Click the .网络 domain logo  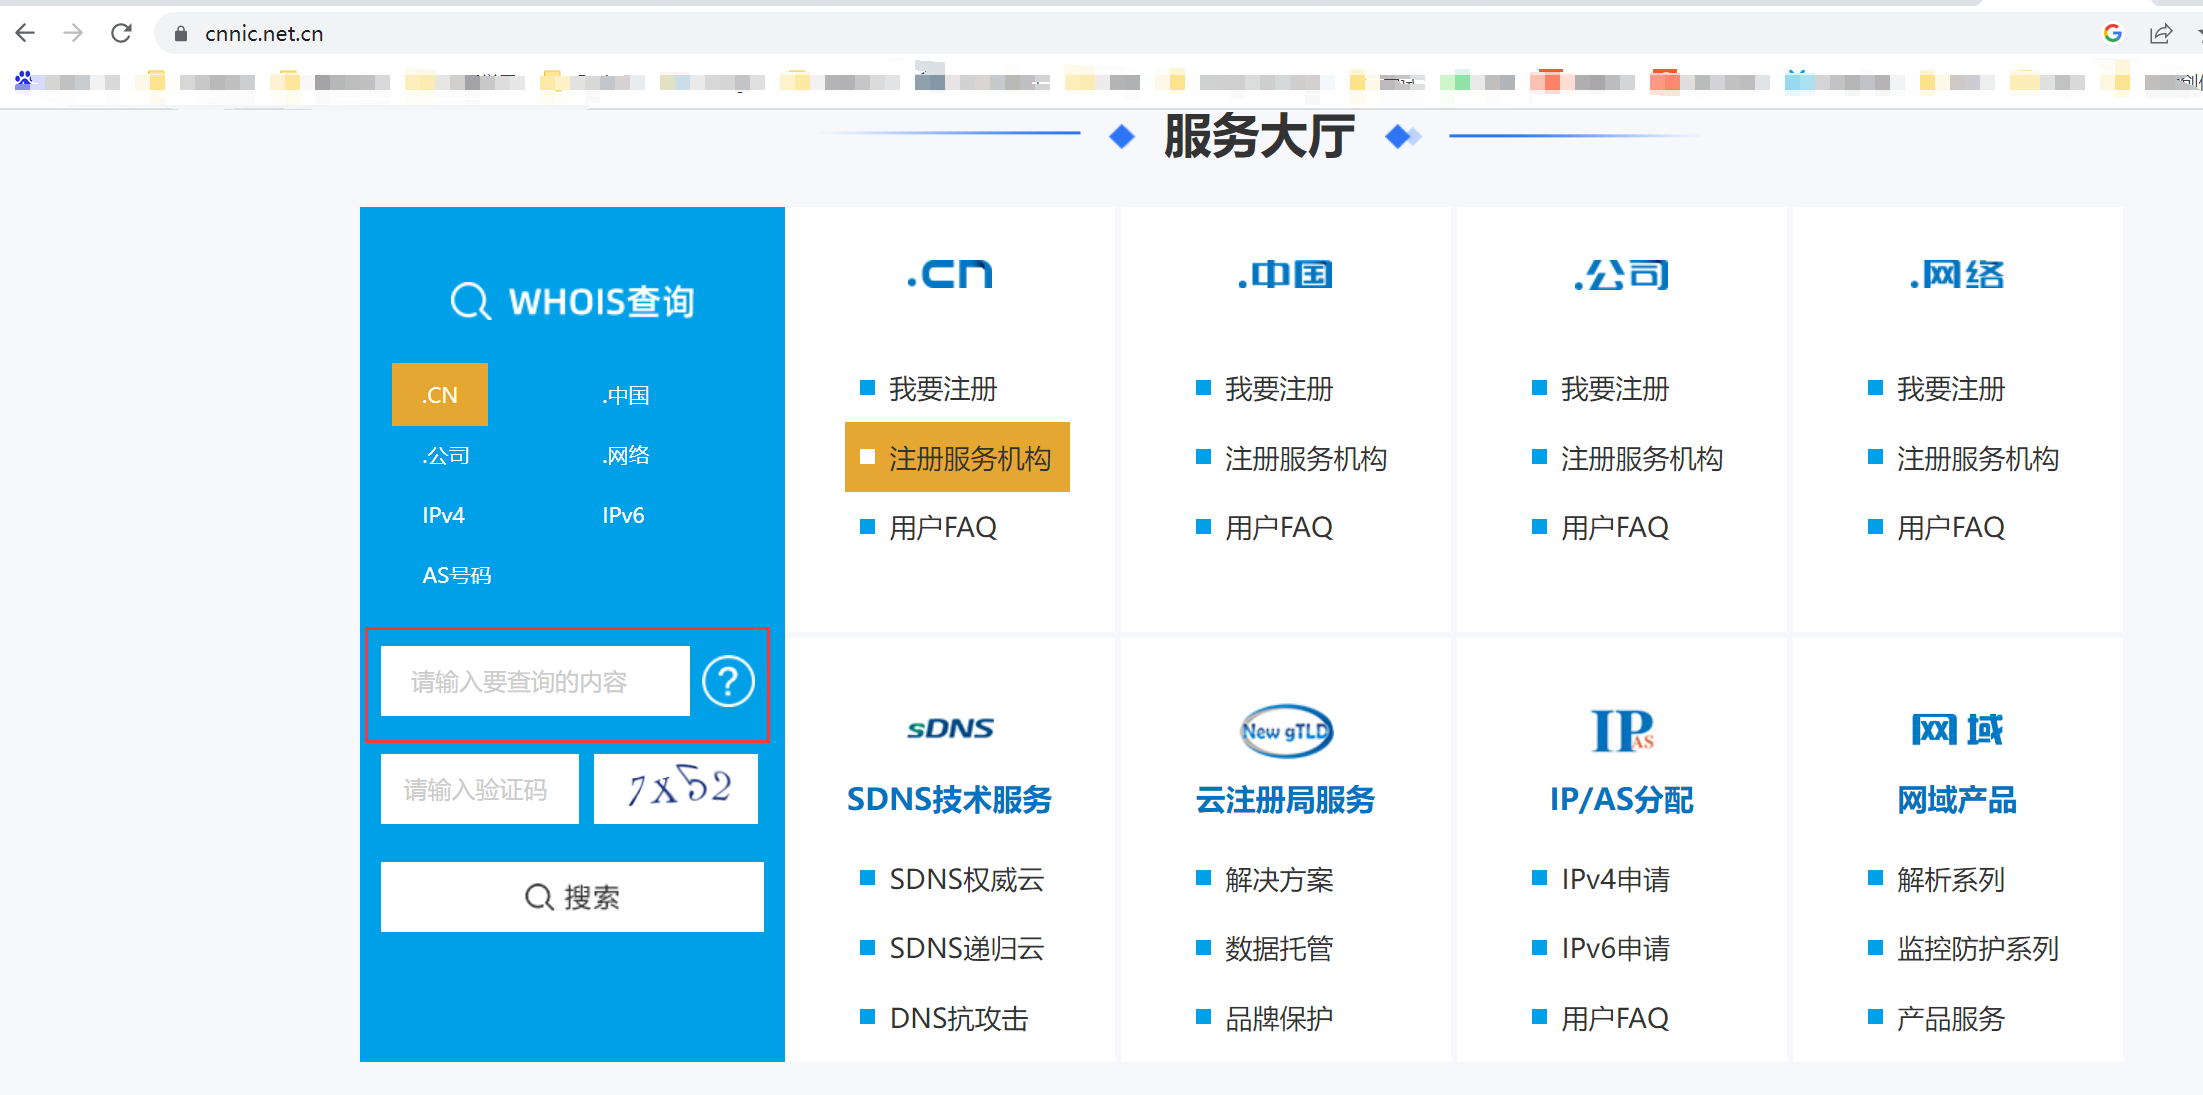click(1957, 274)
